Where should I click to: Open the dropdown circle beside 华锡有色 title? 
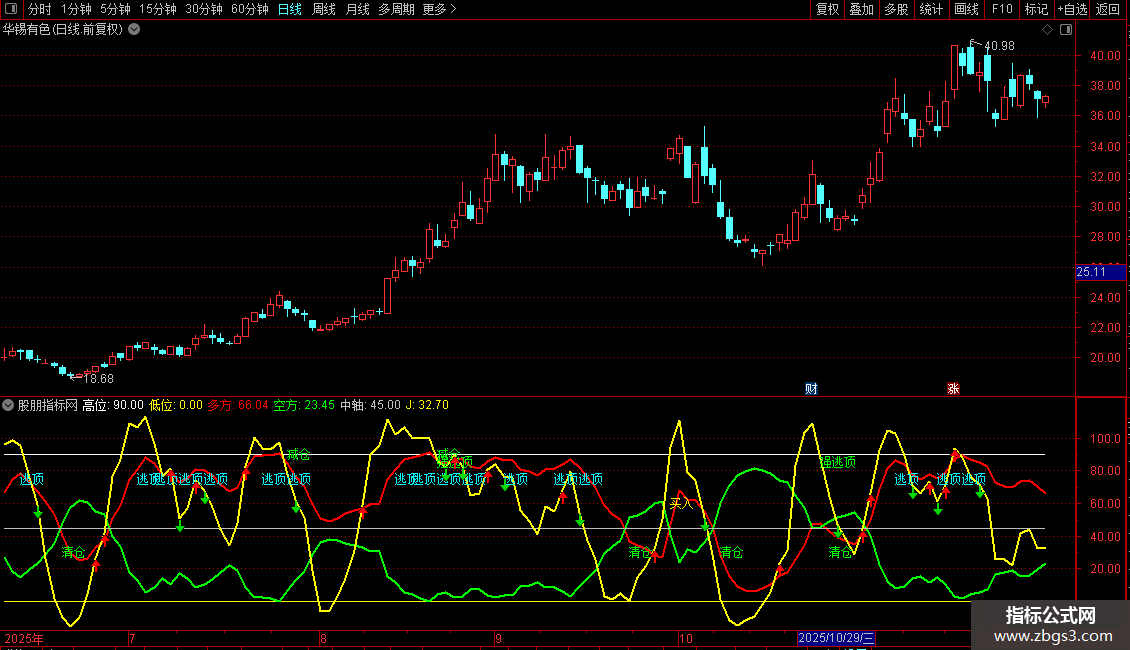coord(134,30)
